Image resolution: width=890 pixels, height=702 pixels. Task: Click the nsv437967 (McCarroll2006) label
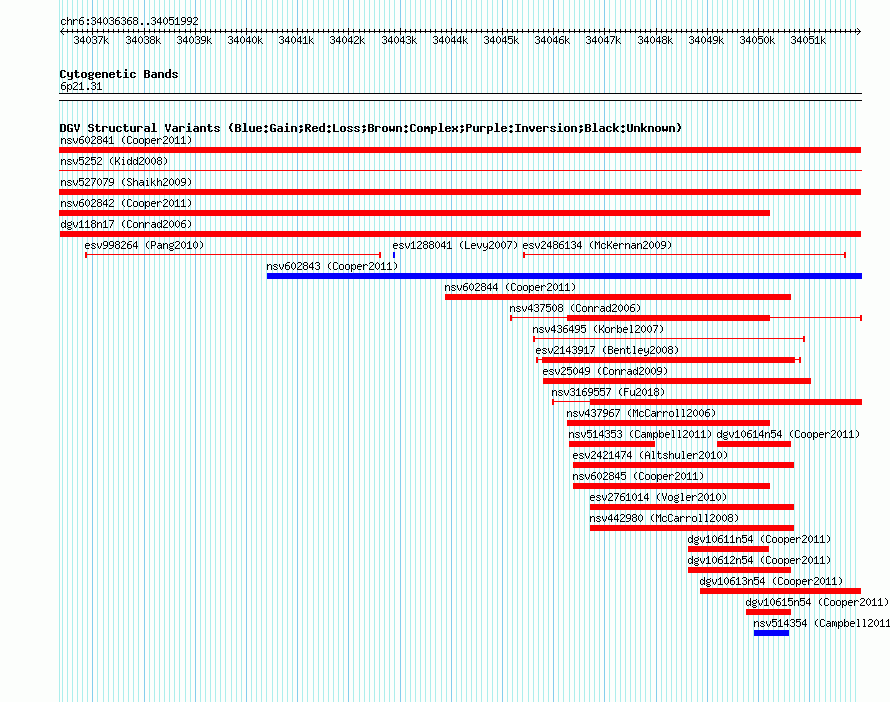pos(641,413)
